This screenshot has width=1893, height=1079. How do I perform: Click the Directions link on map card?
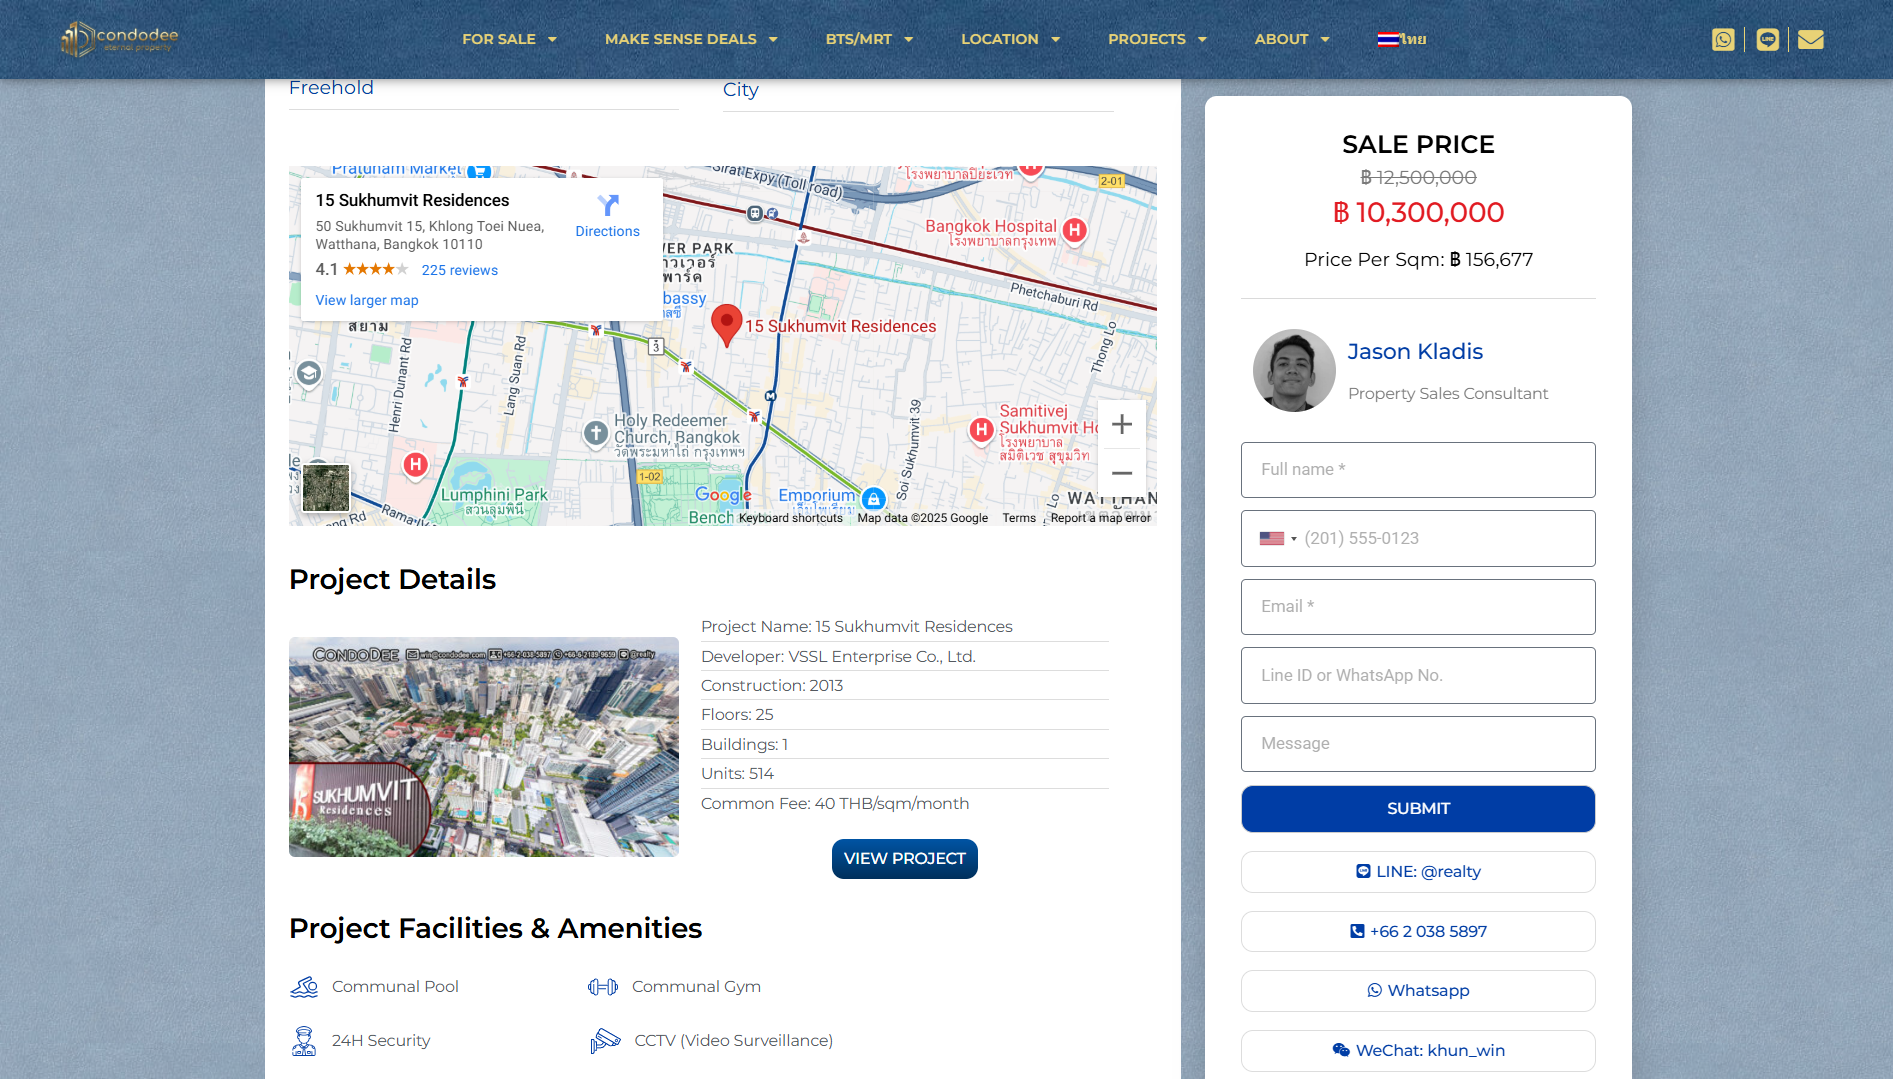coord(608,231)
